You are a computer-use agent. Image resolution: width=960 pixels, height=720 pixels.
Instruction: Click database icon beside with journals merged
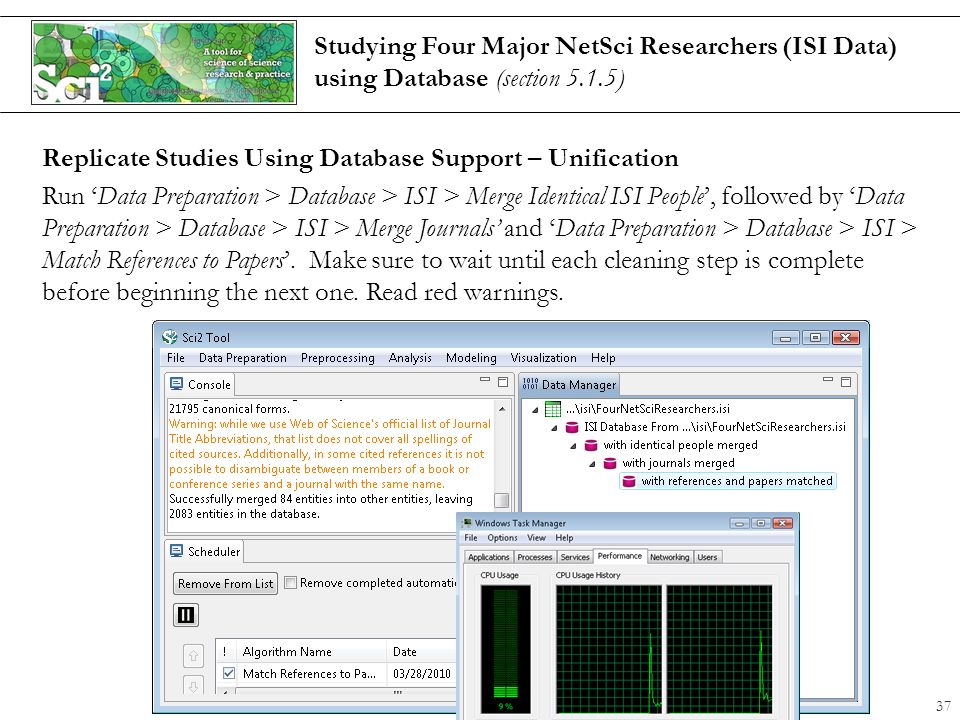coord(610,463)
